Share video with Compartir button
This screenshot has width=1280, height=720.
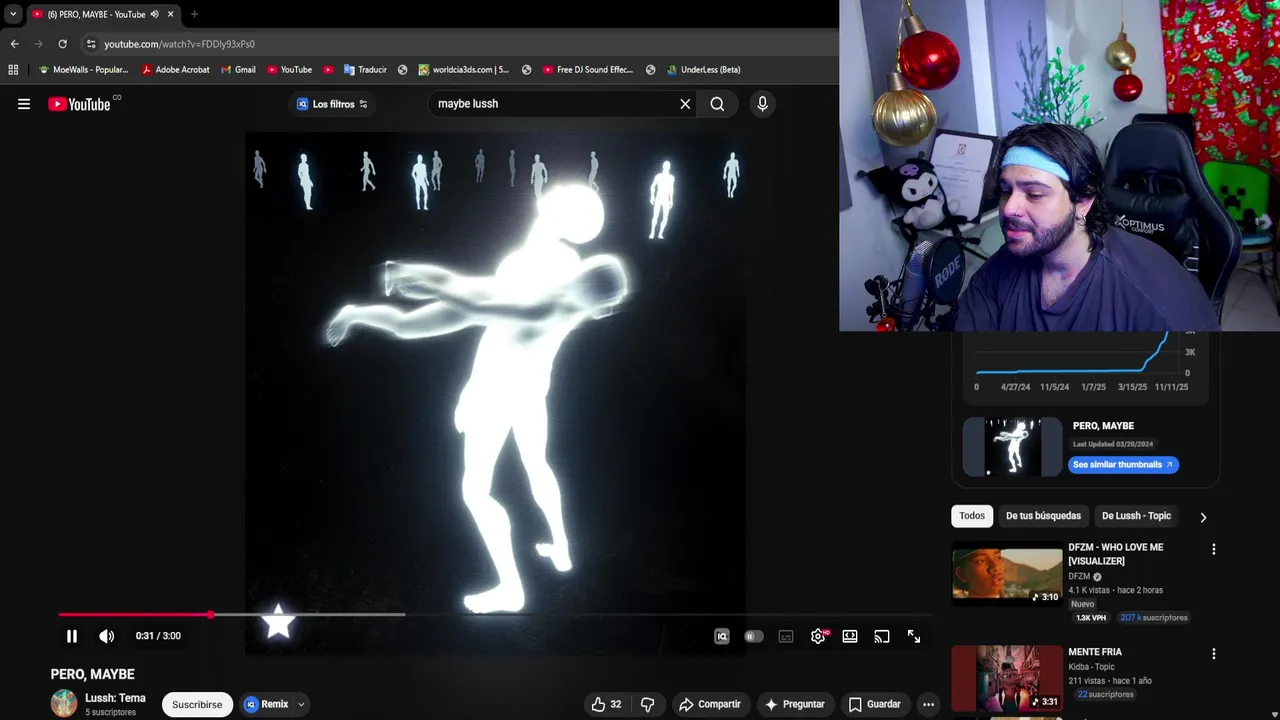tap(709, 704)
